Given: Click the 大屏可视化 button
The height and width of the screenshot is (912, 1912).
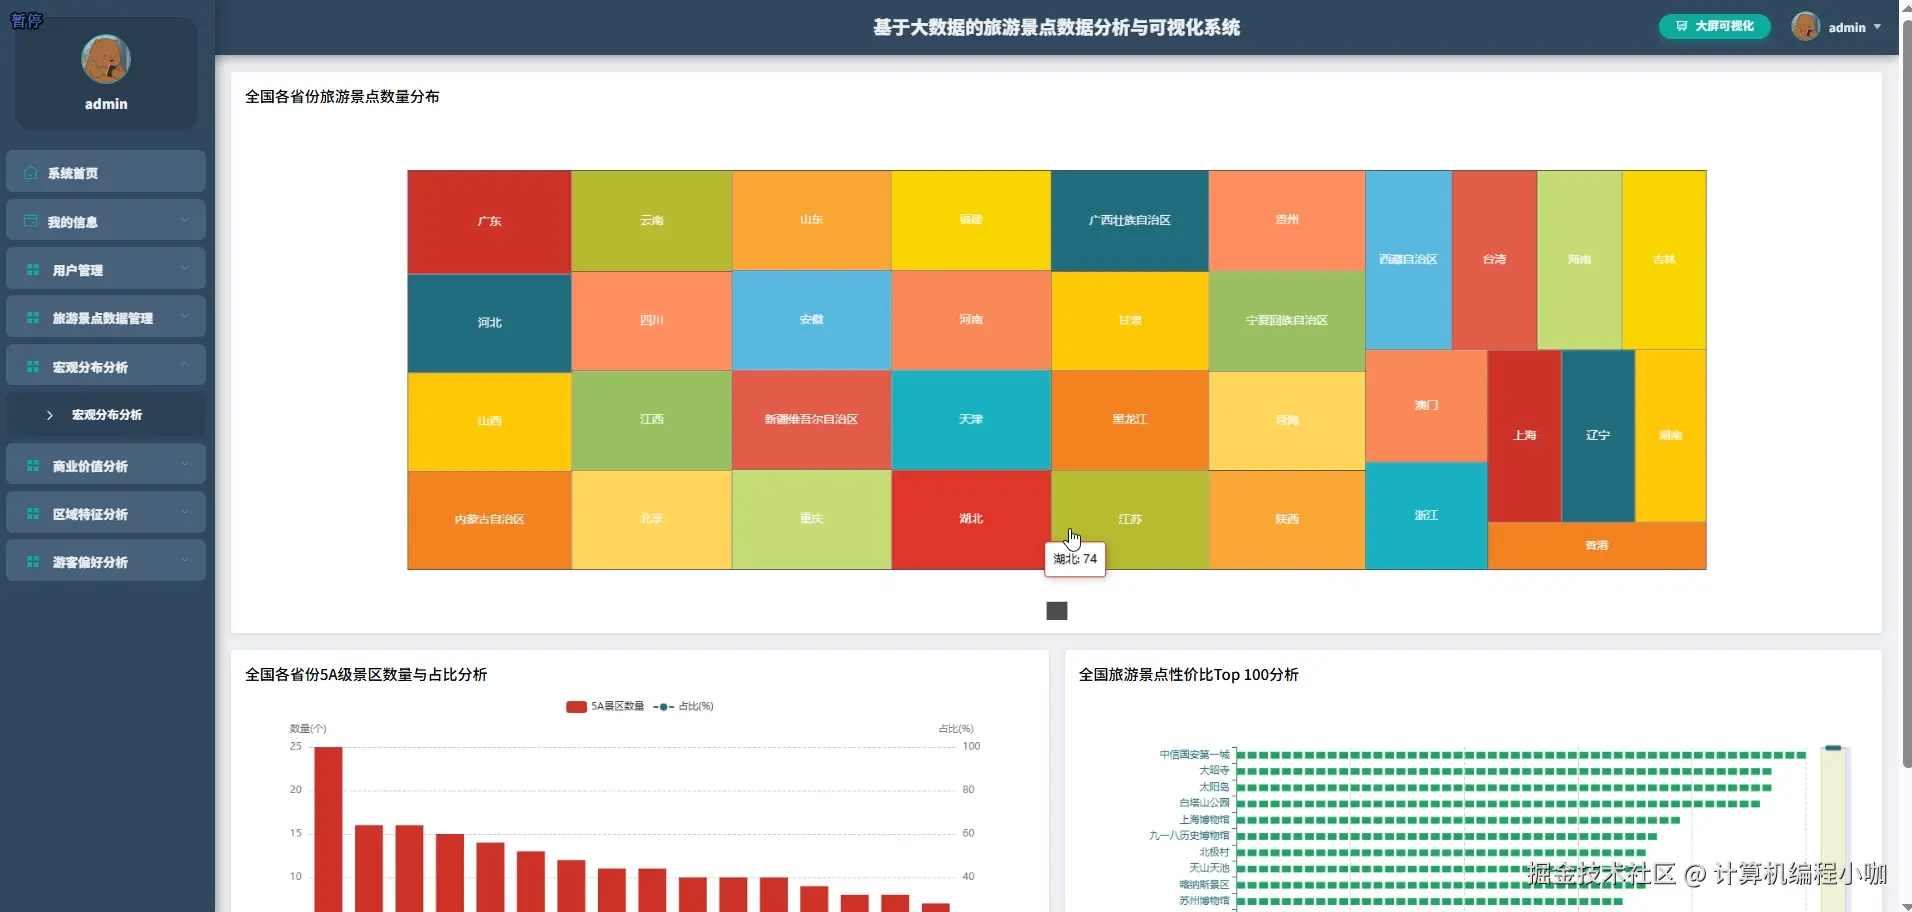Looking at the screenshot, I should pyautogui.click(x=1715, y=26).
